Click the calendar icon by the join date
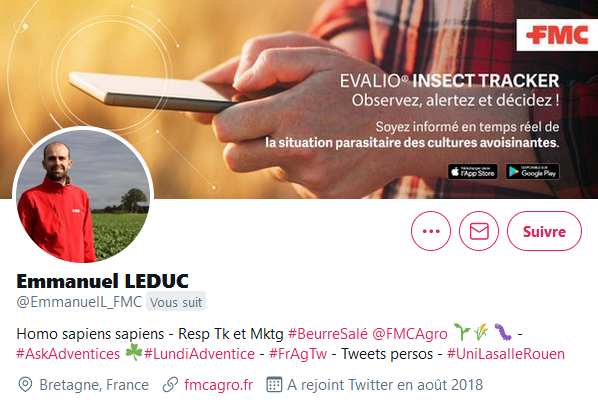Screen dimensions: 598x402 274,384
